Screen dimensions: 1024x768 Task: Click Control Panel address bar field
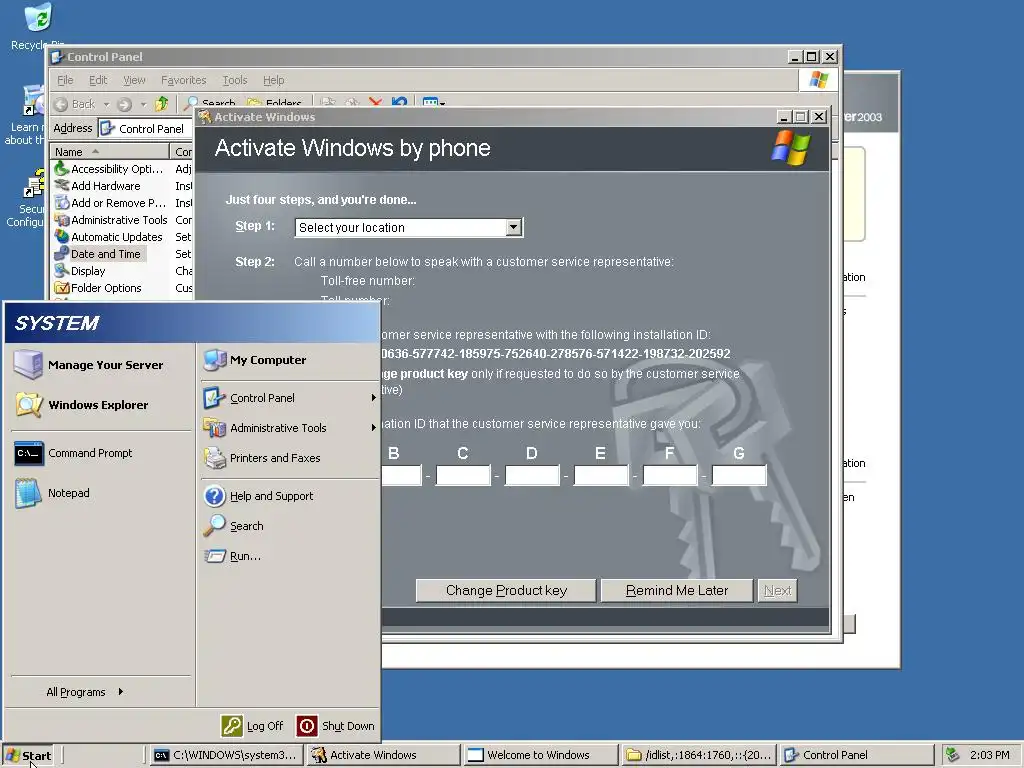[145, 129]
